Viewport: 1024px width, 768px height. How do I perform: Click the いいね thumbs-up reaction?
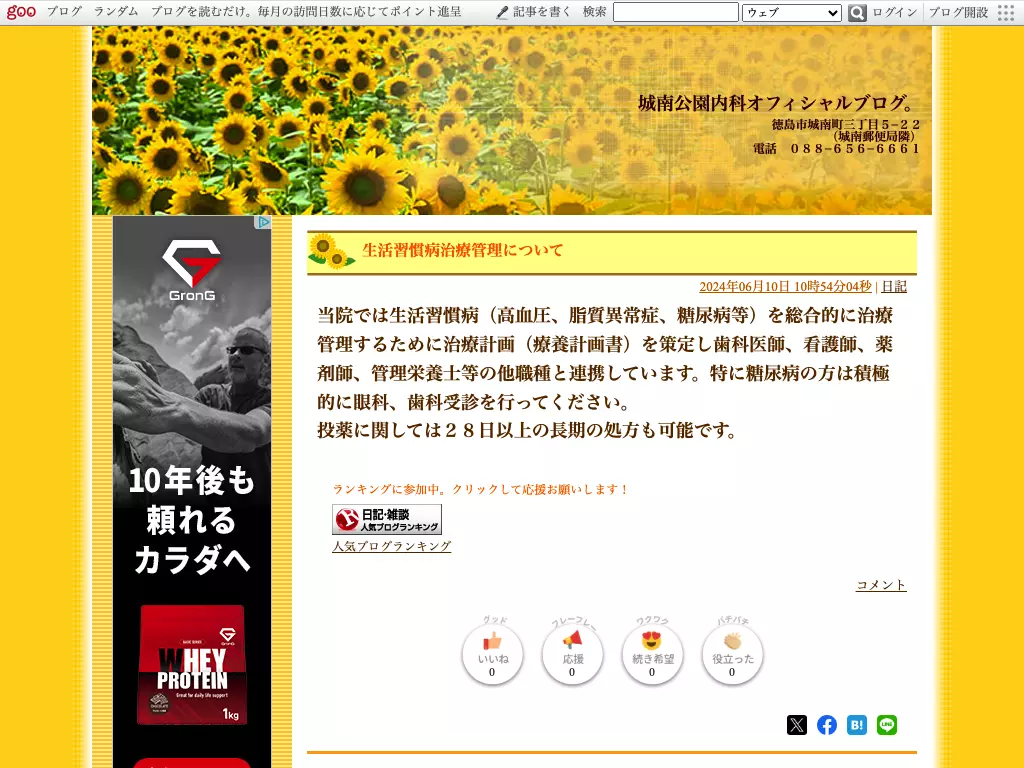(x=492, y=654)
